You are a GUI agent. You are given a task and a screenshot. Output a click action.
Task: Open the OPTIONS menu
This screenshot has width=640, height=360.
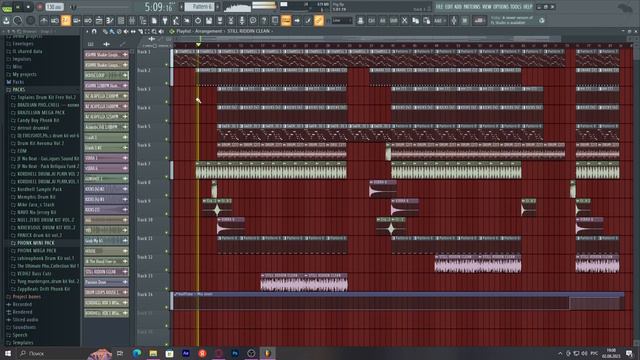point(500,7)
